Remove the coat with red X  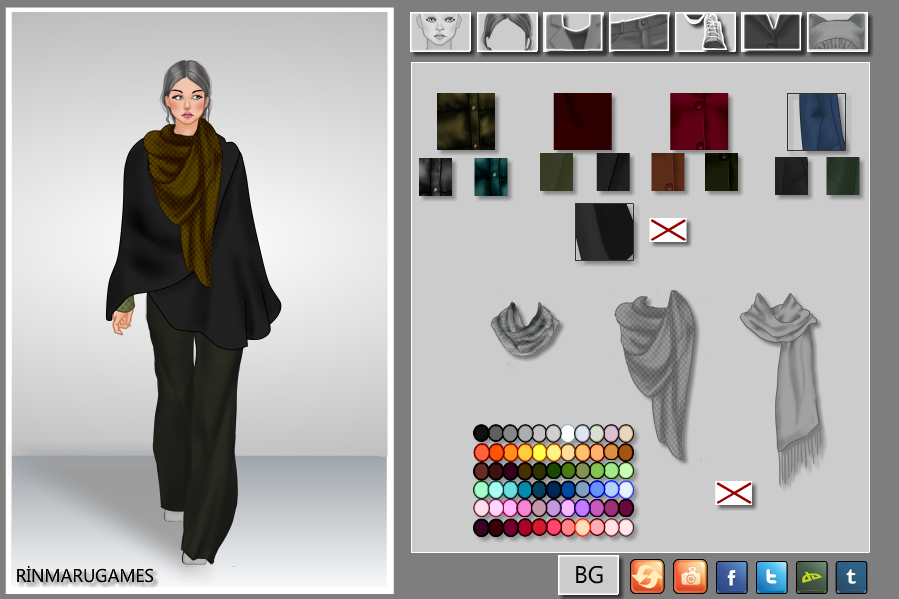(668, 230)
